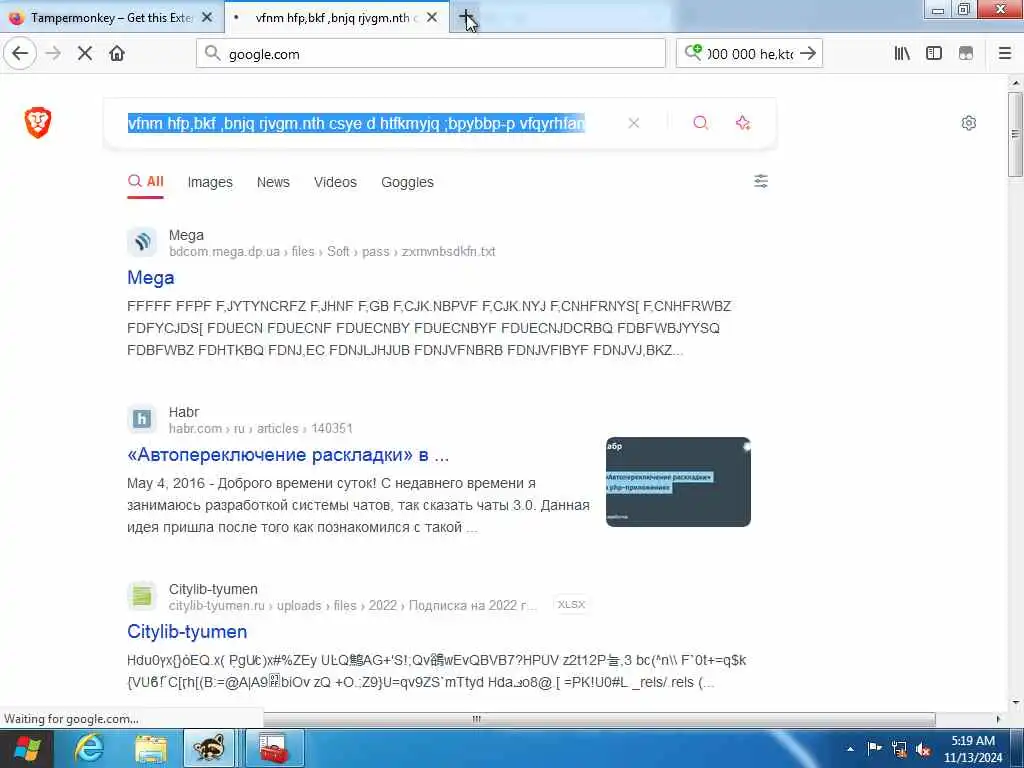Open the Firefox hamburger menu
Image resolution: width=1024 pixels, height=768 pixels.
point(1005,54)
